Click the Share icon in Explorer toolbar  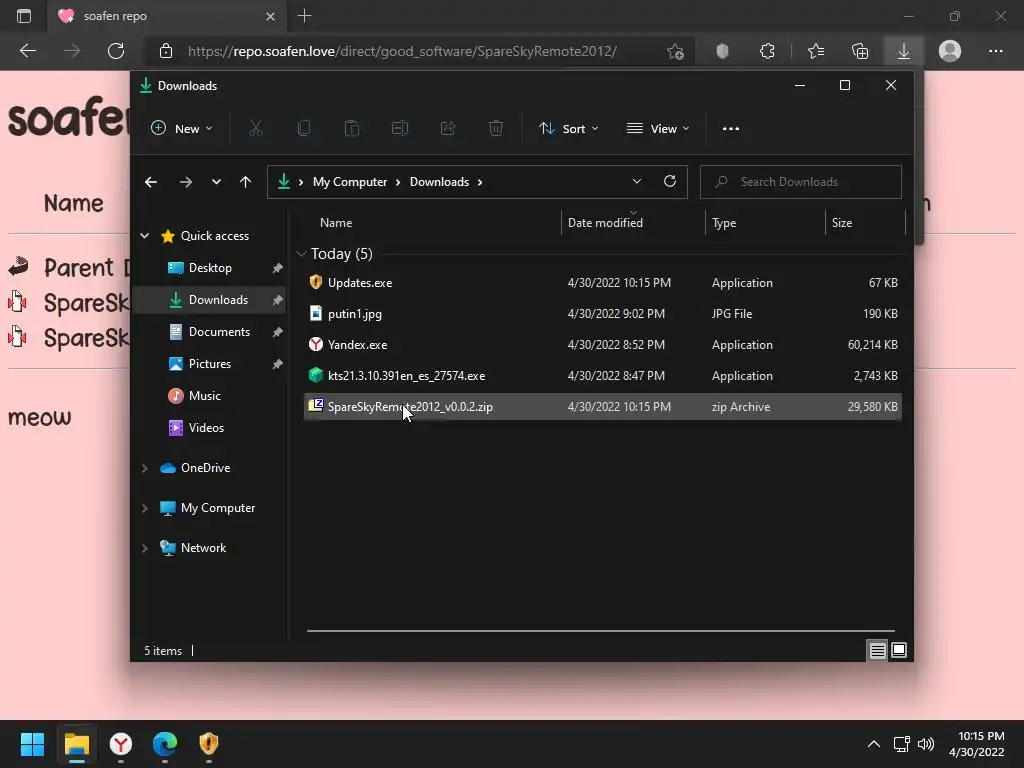[448, 129]
